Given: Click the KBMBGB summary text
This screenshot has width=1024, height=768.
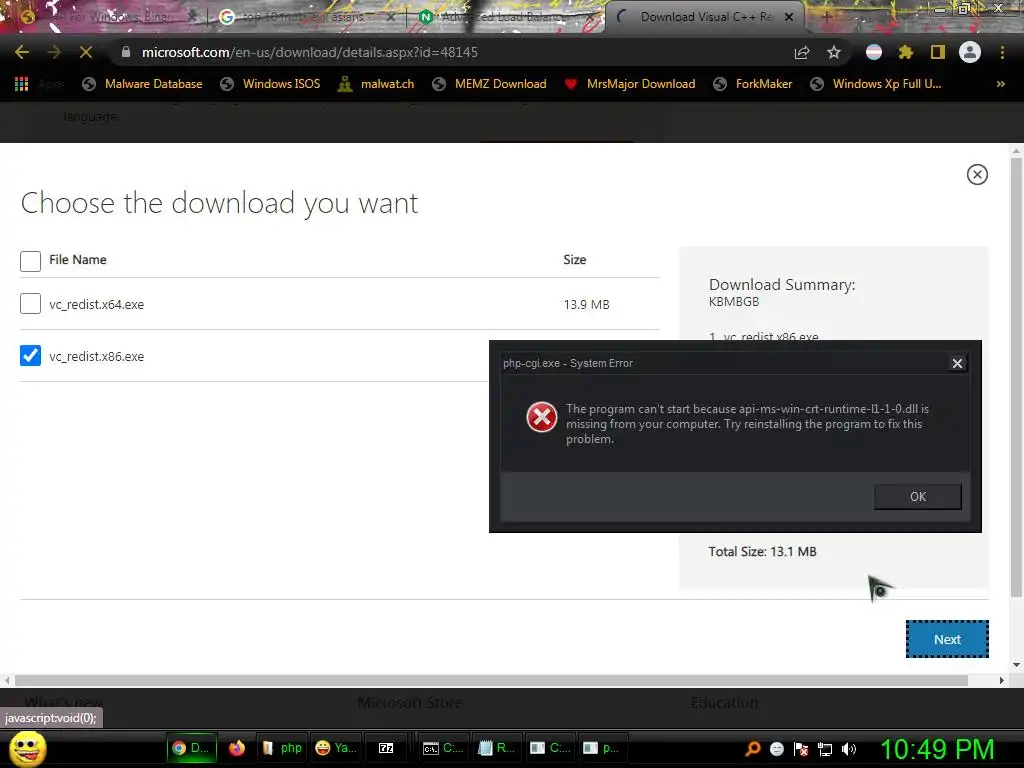Looking at the screenshot, I should pyautogui.click(x=734, y=302).
